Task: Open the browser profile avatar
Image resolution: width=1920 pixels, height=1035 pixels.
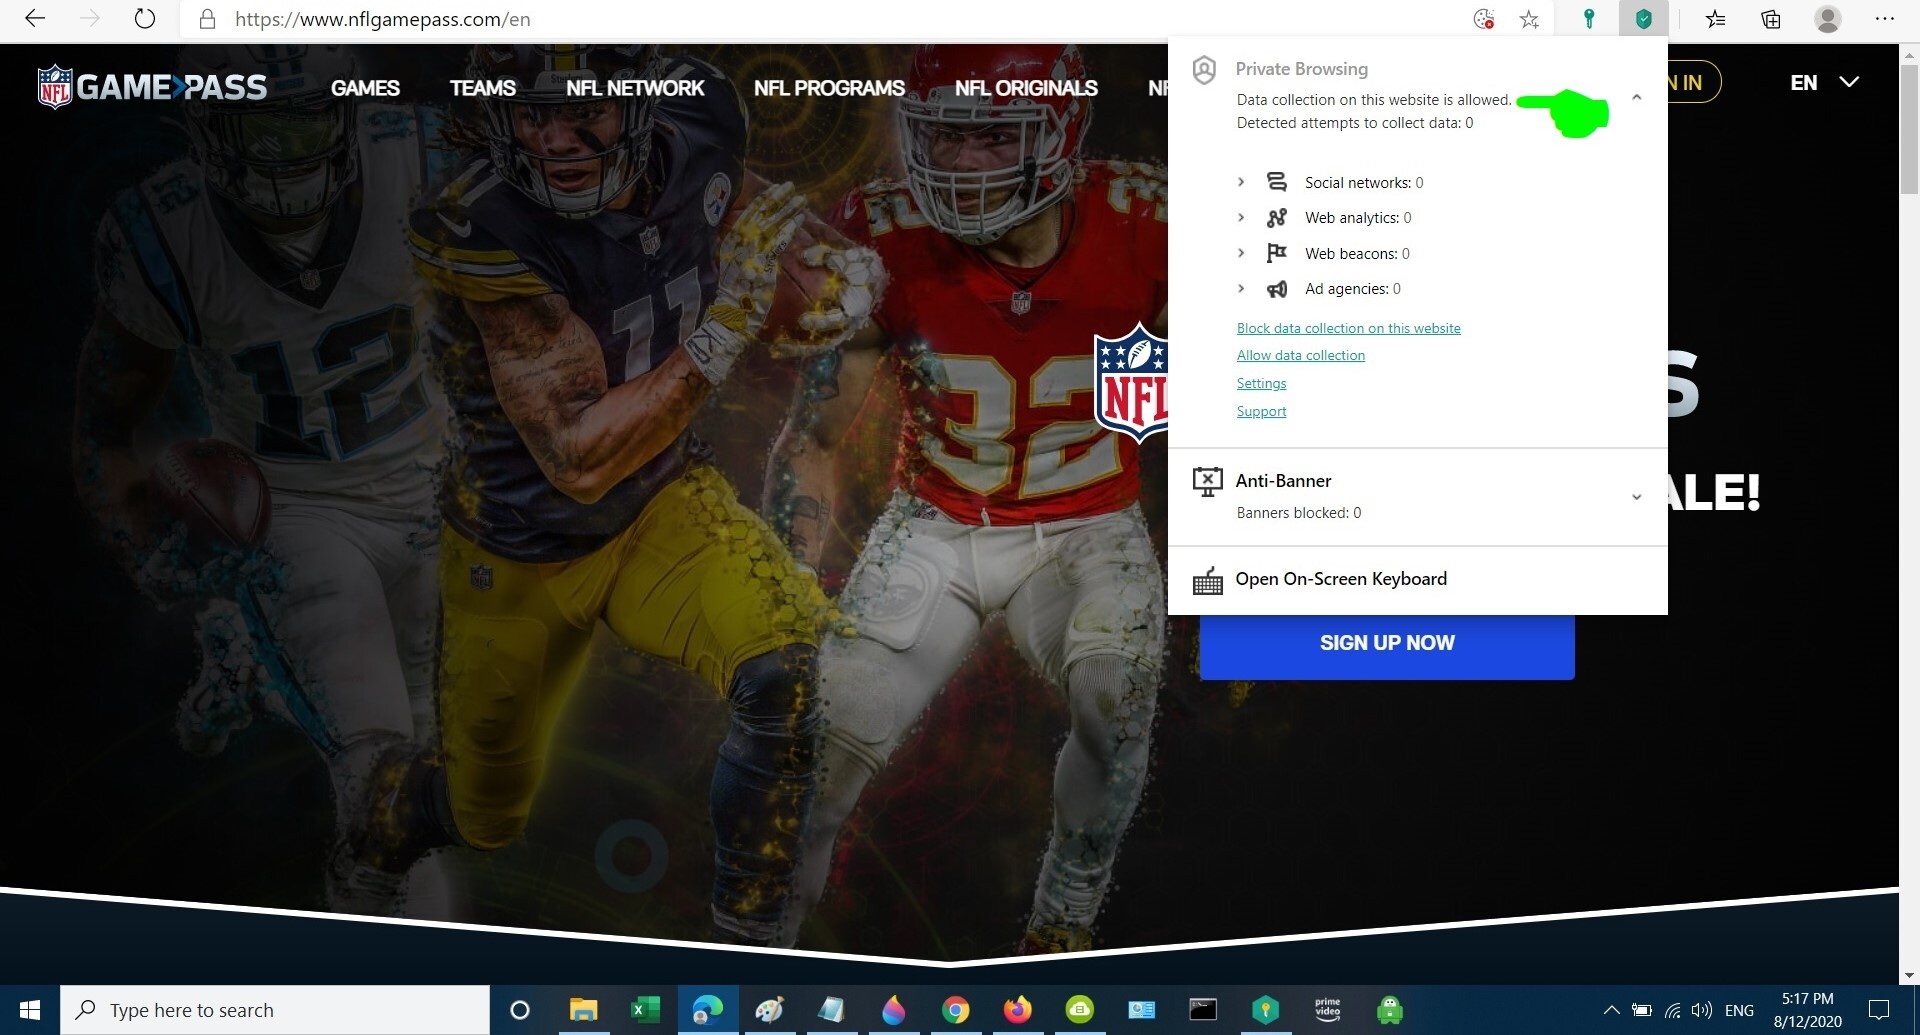Action: [x=1828, y=19]
